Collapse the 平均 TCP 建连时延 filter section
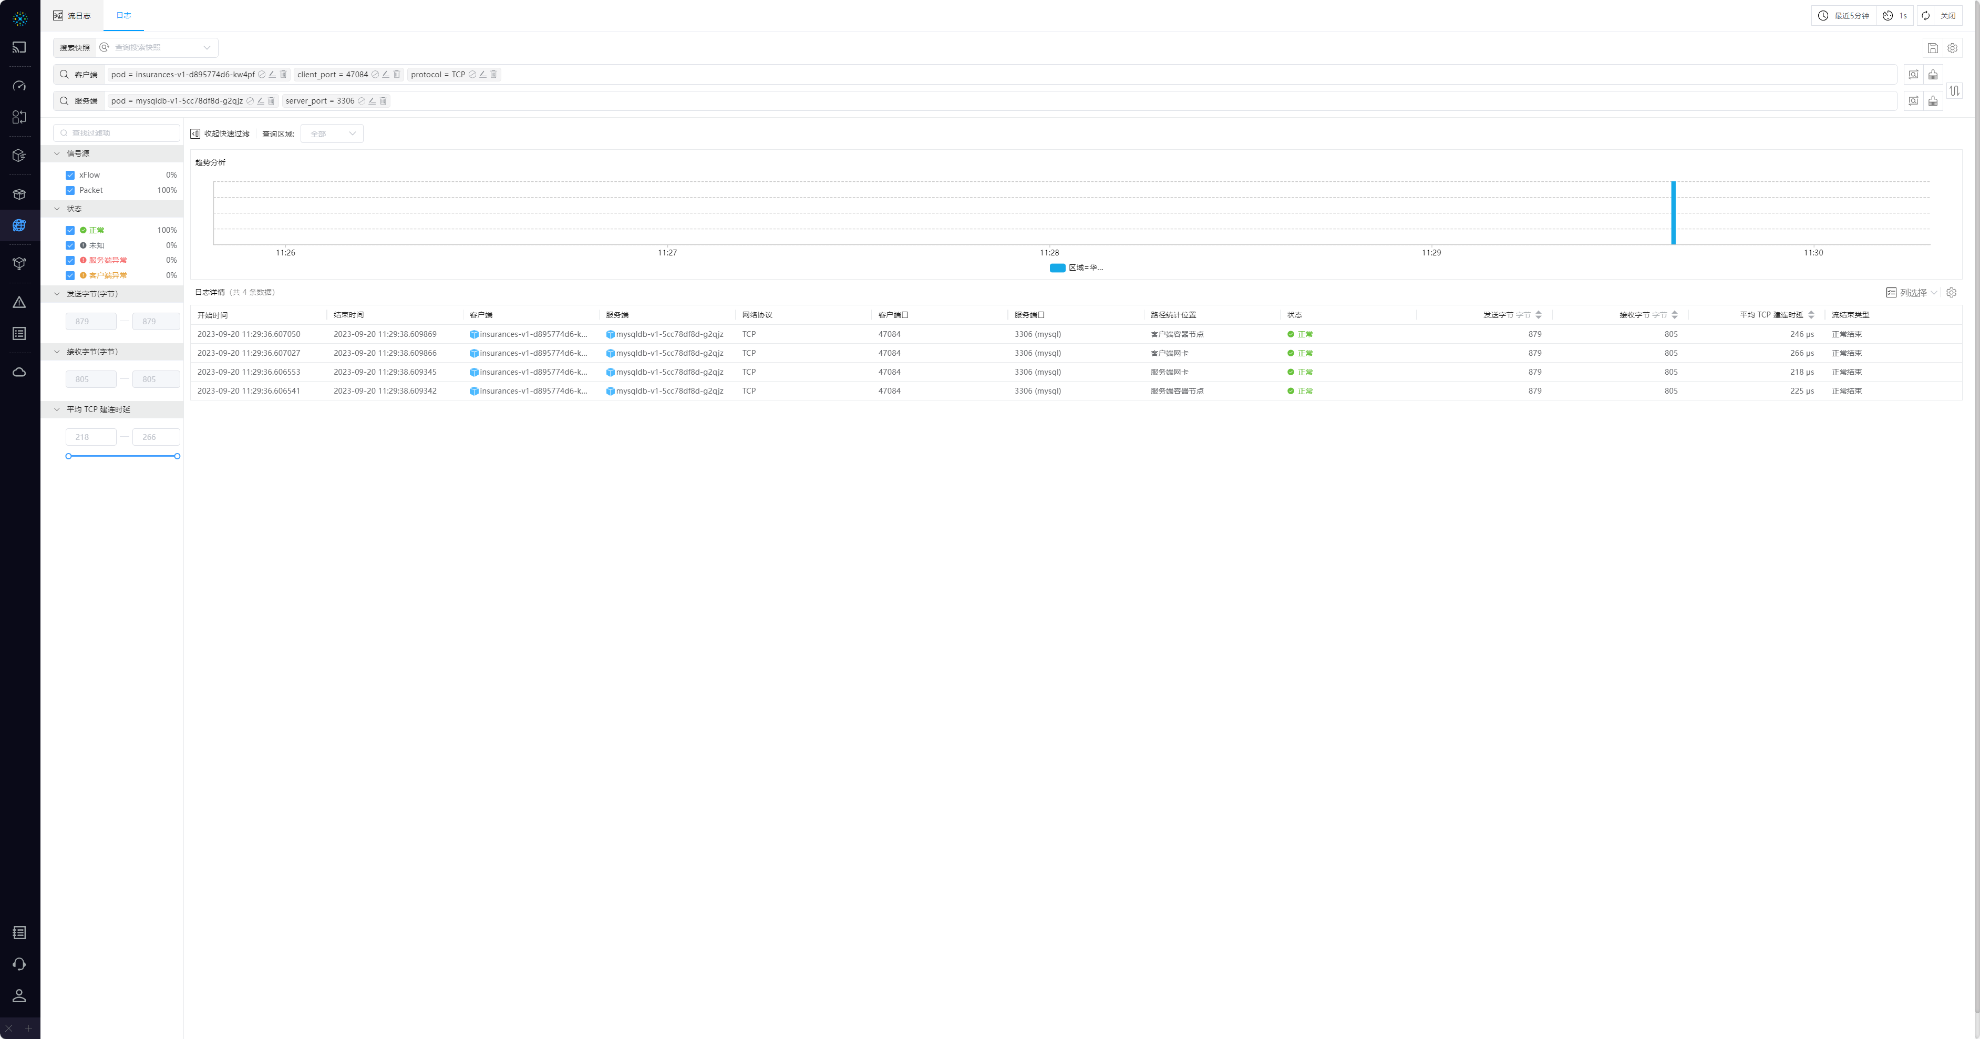This screenshot has width=1980, height=1039. [x=57, y=409]
